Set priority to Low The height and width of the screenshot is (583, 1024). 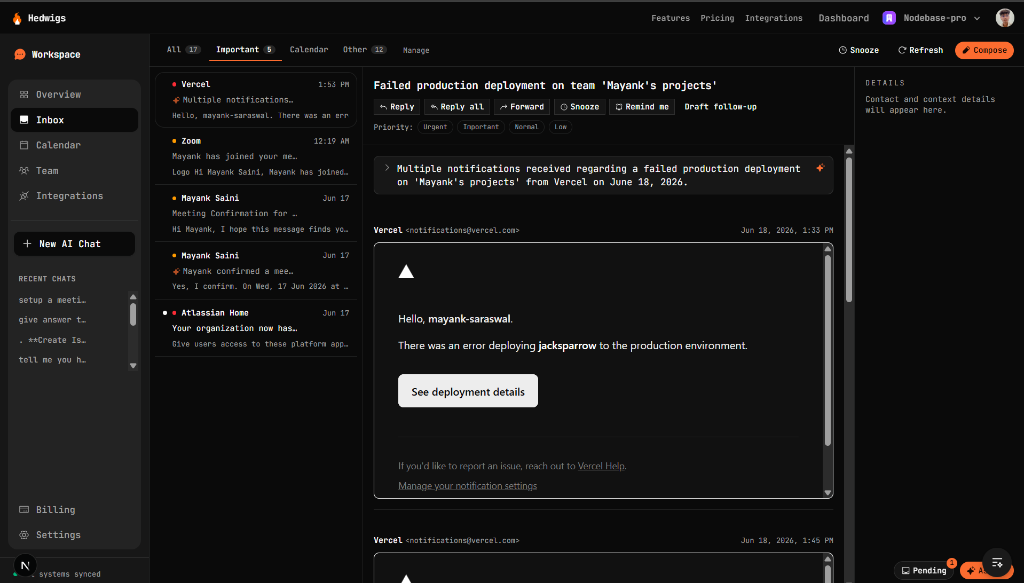560,127
